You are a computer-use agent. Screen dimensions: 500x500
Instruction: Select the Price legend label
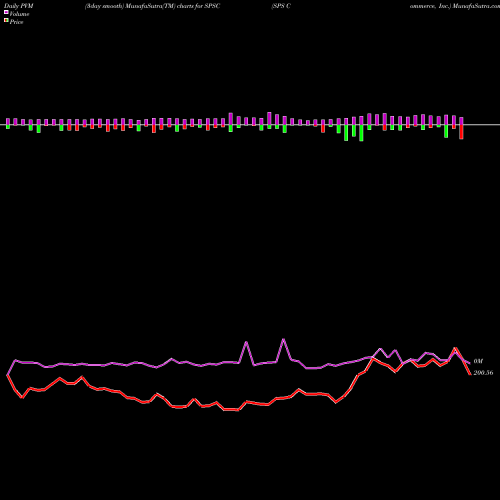16,22
